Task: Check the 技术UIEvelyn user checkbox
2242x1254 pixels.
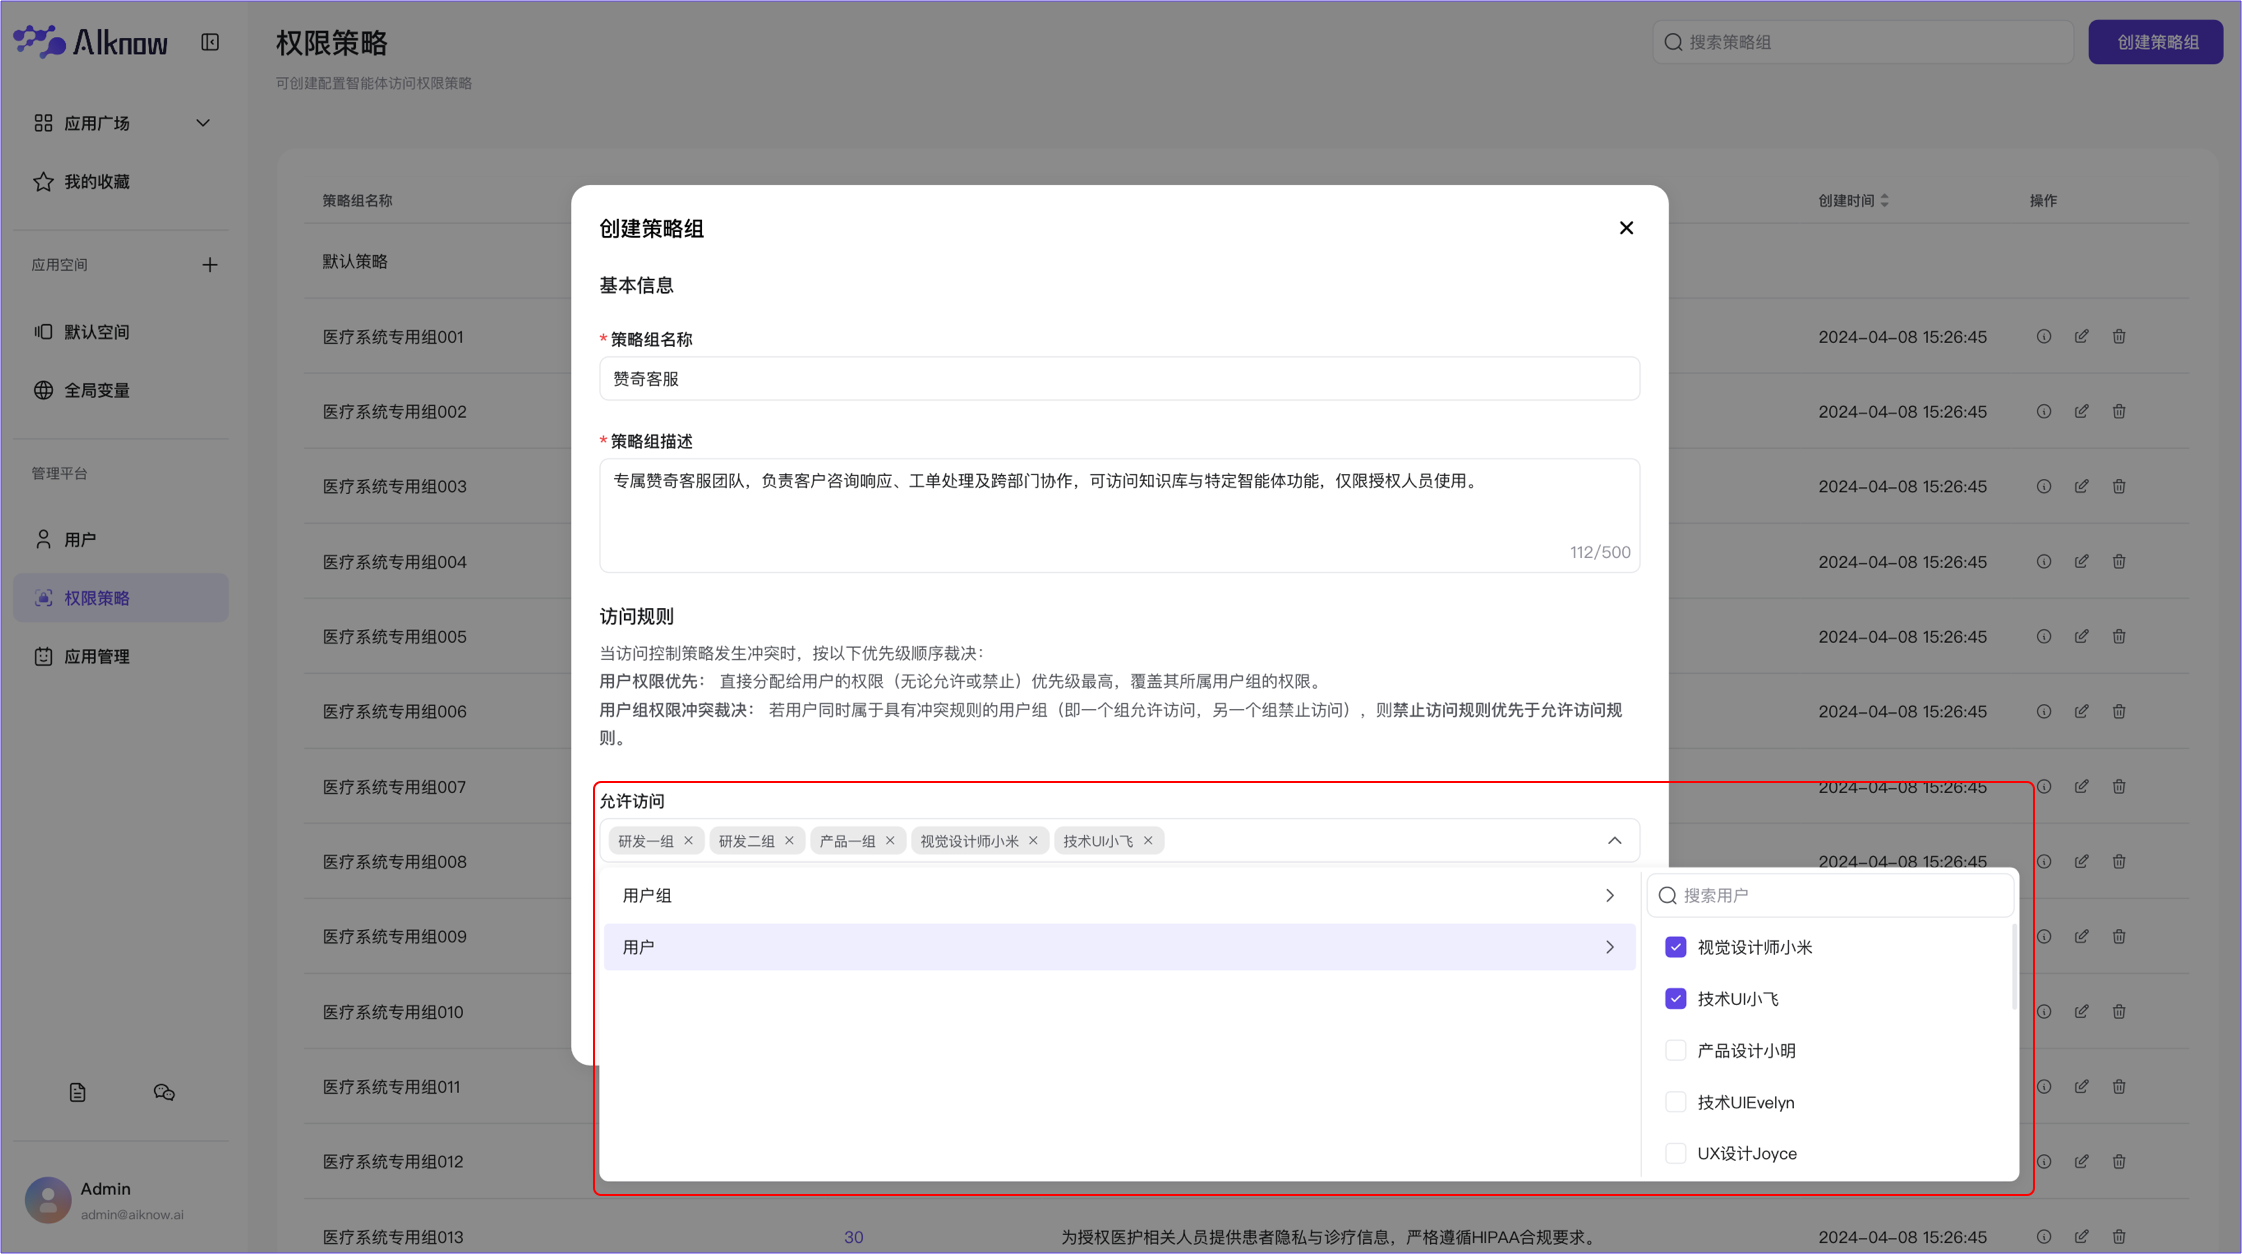Action: click(x=1675, y=1102)
